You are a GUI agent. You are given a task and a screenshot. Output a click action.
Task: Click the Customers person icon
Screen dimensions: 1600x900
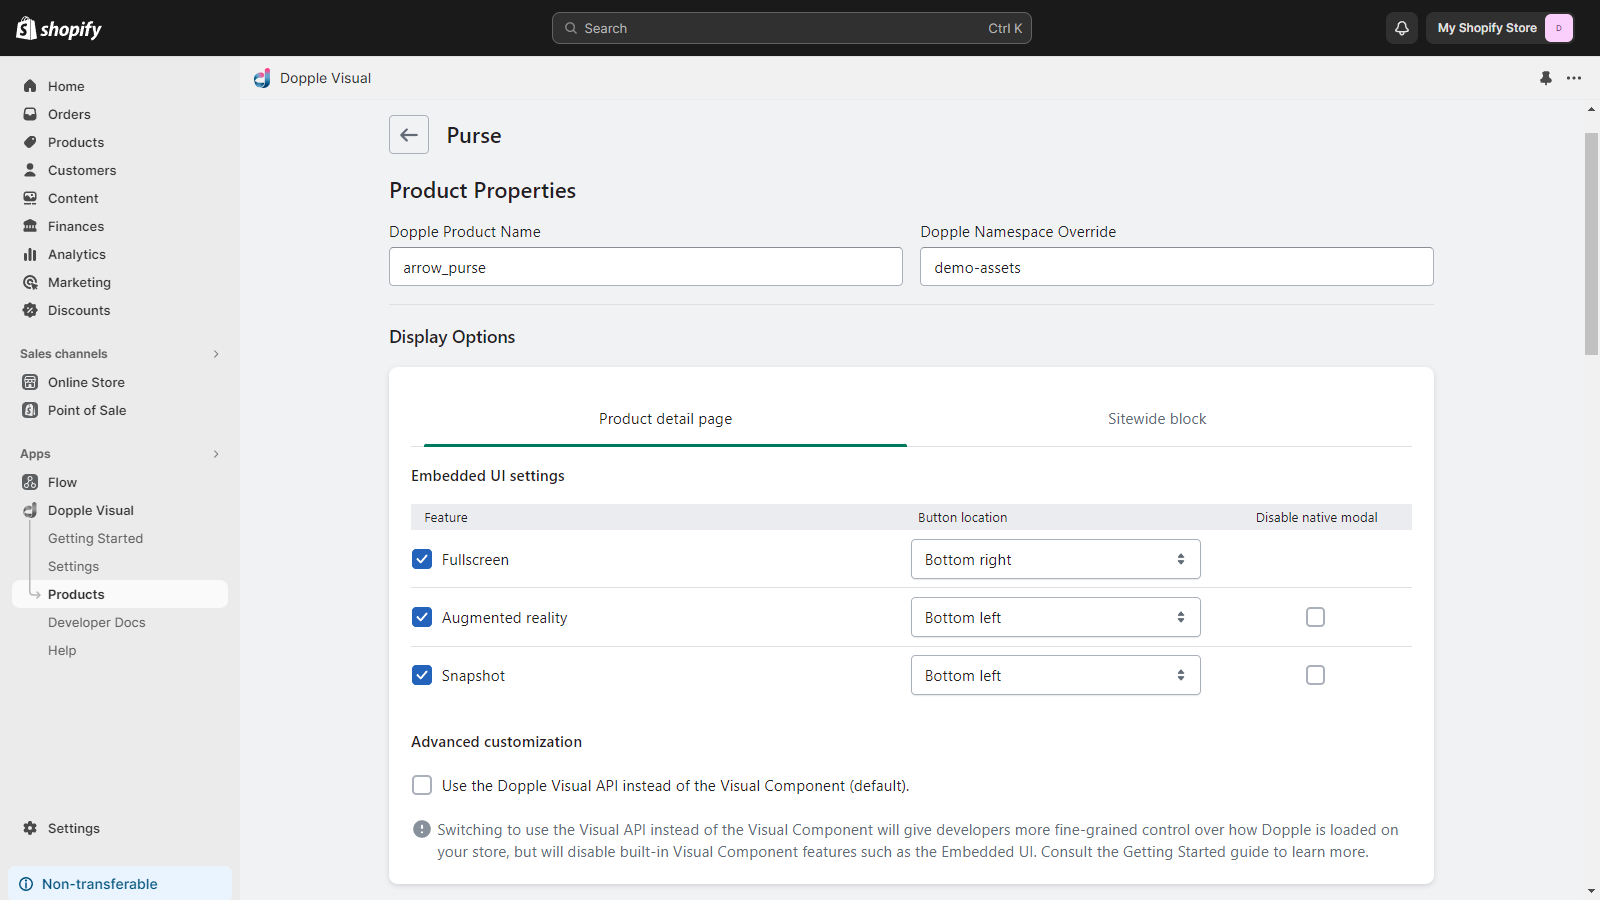pyautogui.click(x=30, y=170)
